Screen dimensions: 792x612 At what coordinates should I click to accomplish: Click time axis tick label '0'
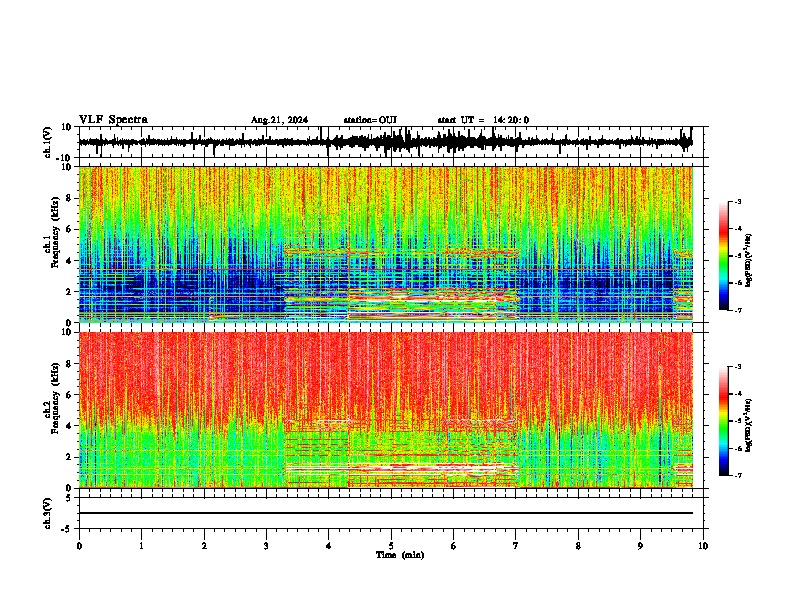79,546
